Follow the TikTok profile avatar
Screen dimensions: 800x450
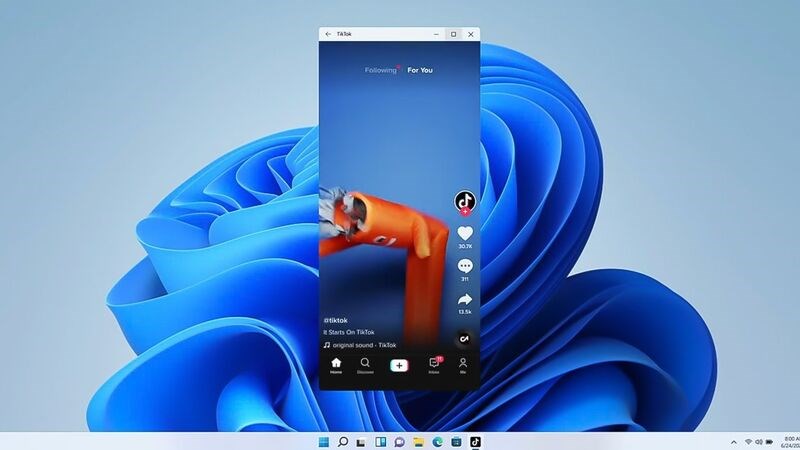click(464, 201)
